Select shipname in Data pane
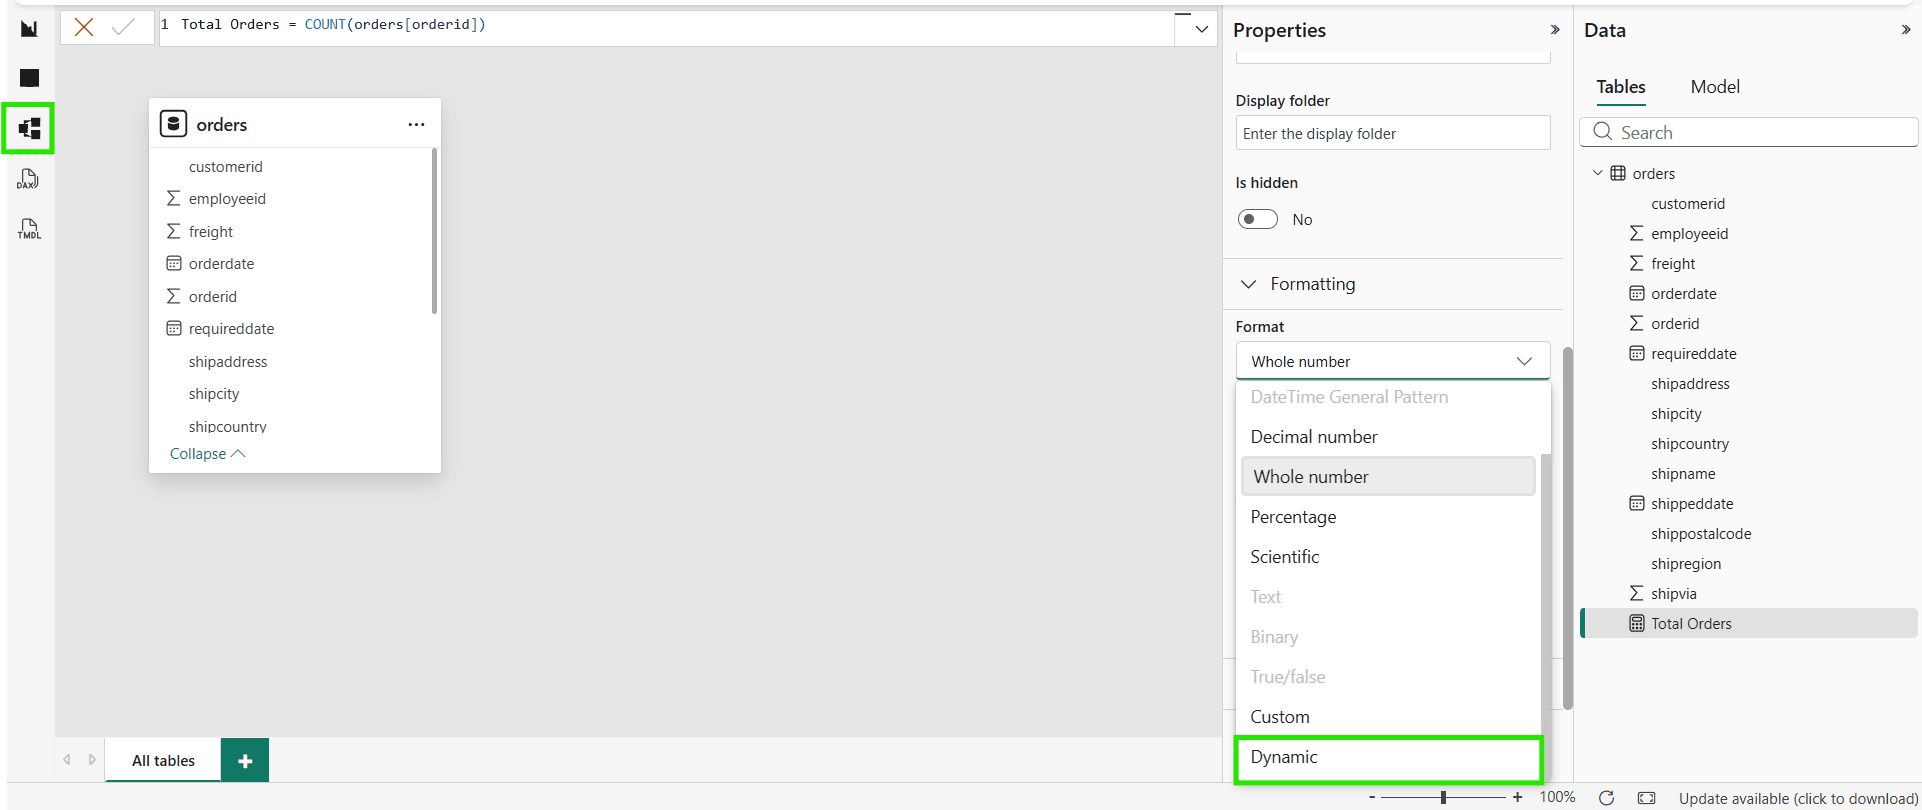 click(x=1683, y=474)
